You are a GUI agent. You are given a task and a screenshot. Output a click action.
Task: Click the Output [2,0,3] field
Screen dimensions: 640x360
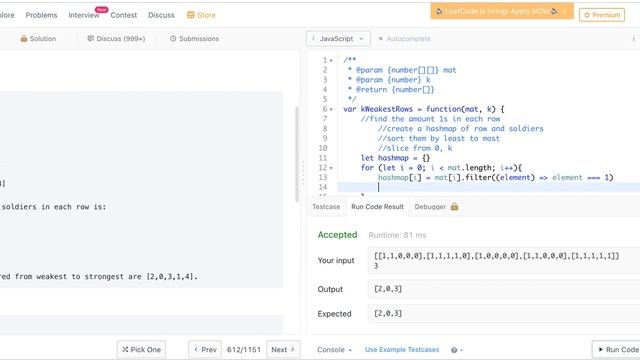click(x=504, y=289)
